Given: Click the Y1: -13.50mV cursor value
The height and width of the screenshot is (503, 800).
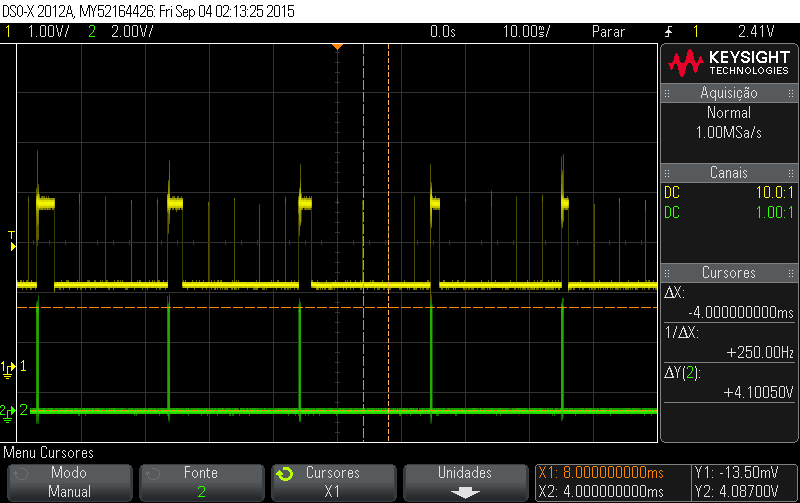Looking at the screenshot, I should coord(736,473).
